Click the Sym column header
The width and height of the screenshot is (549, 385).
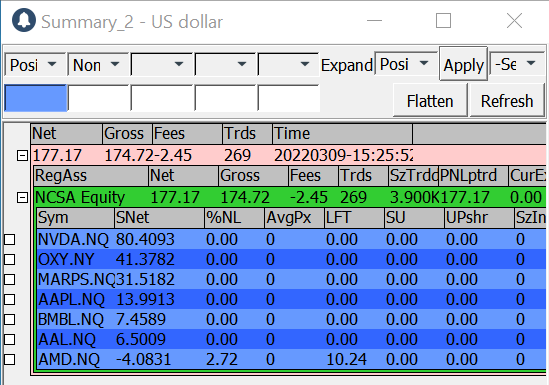[76, 218]
